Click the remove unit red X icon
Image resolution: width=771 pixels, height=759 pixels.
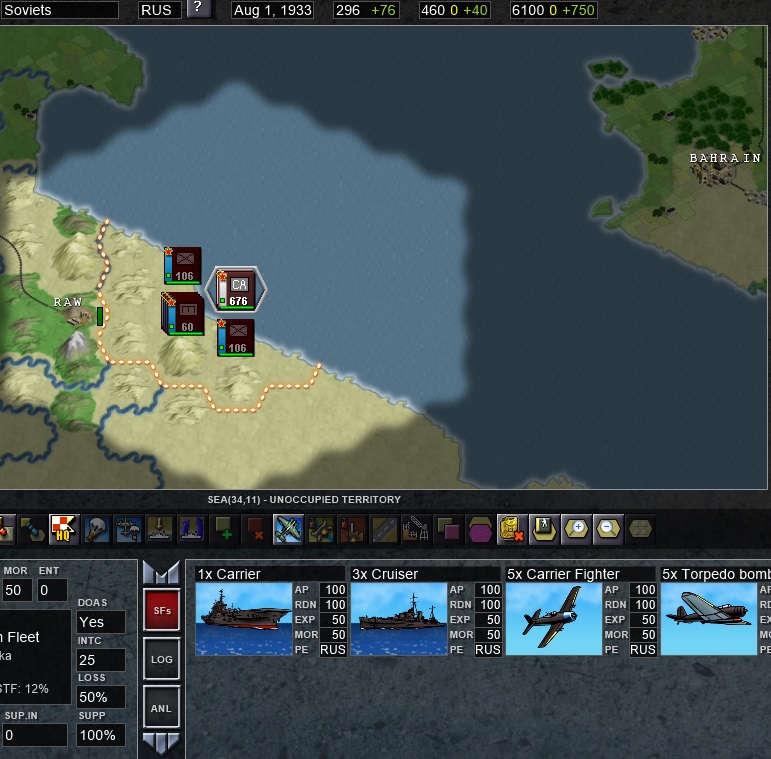pos(256,529)
